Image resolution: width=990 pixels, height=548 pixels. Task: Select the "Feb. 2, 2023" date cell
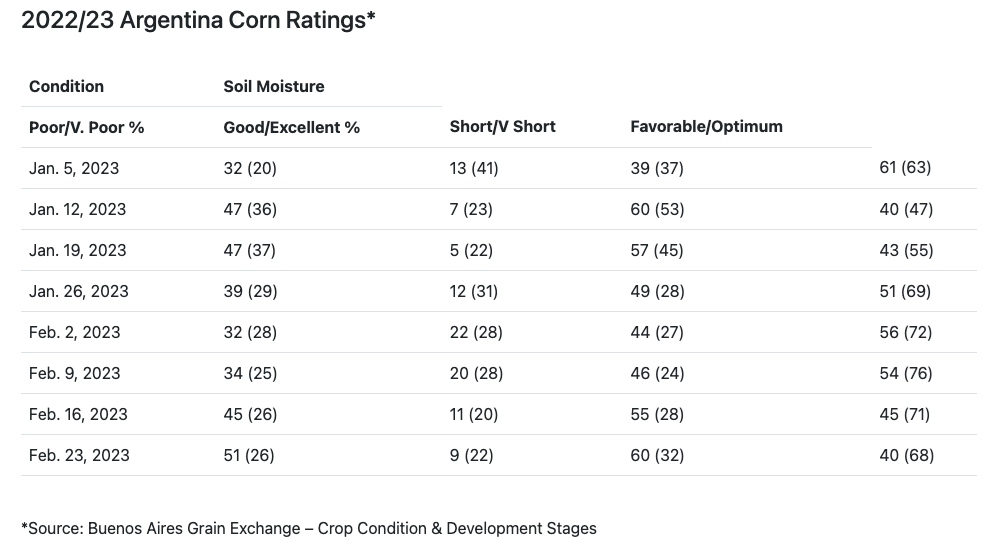click(75, 332)
